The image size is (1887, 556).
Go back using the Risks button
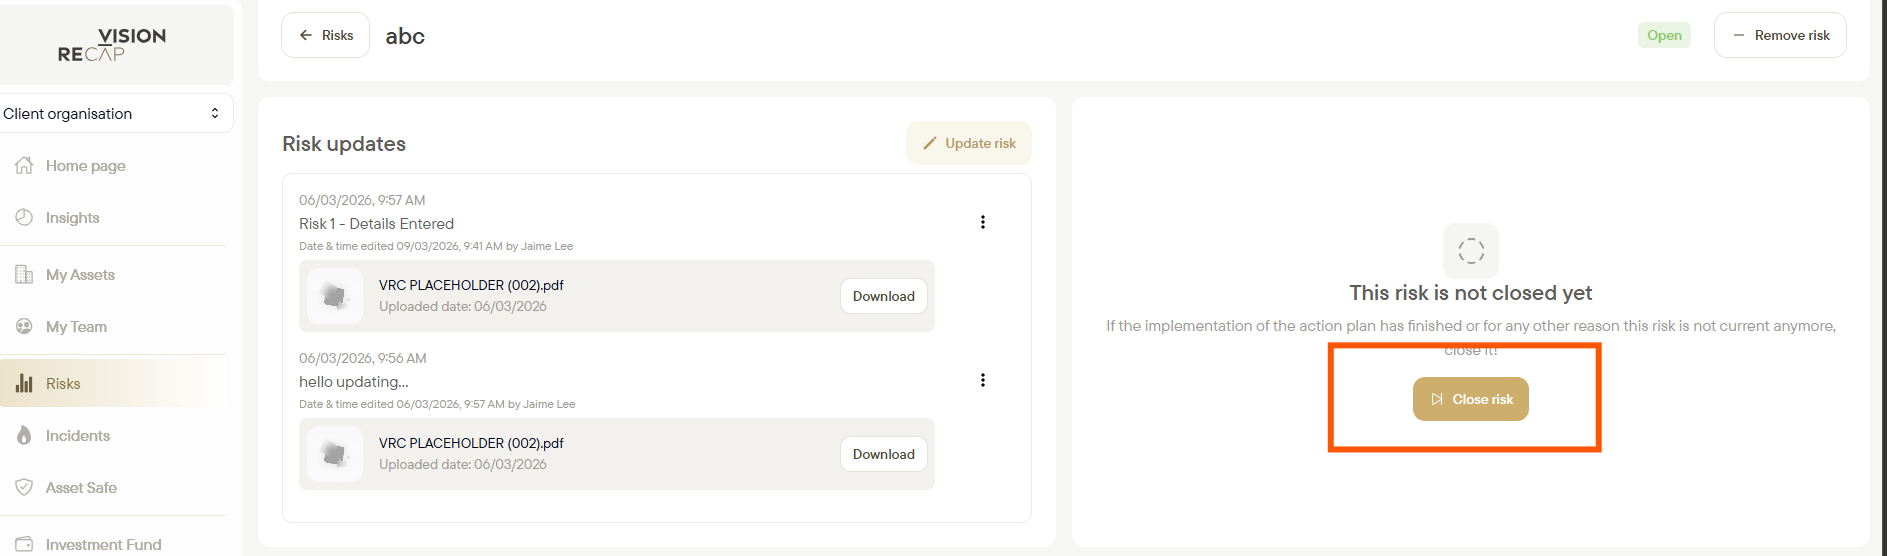pyautogui.click(x=325, y=35)
